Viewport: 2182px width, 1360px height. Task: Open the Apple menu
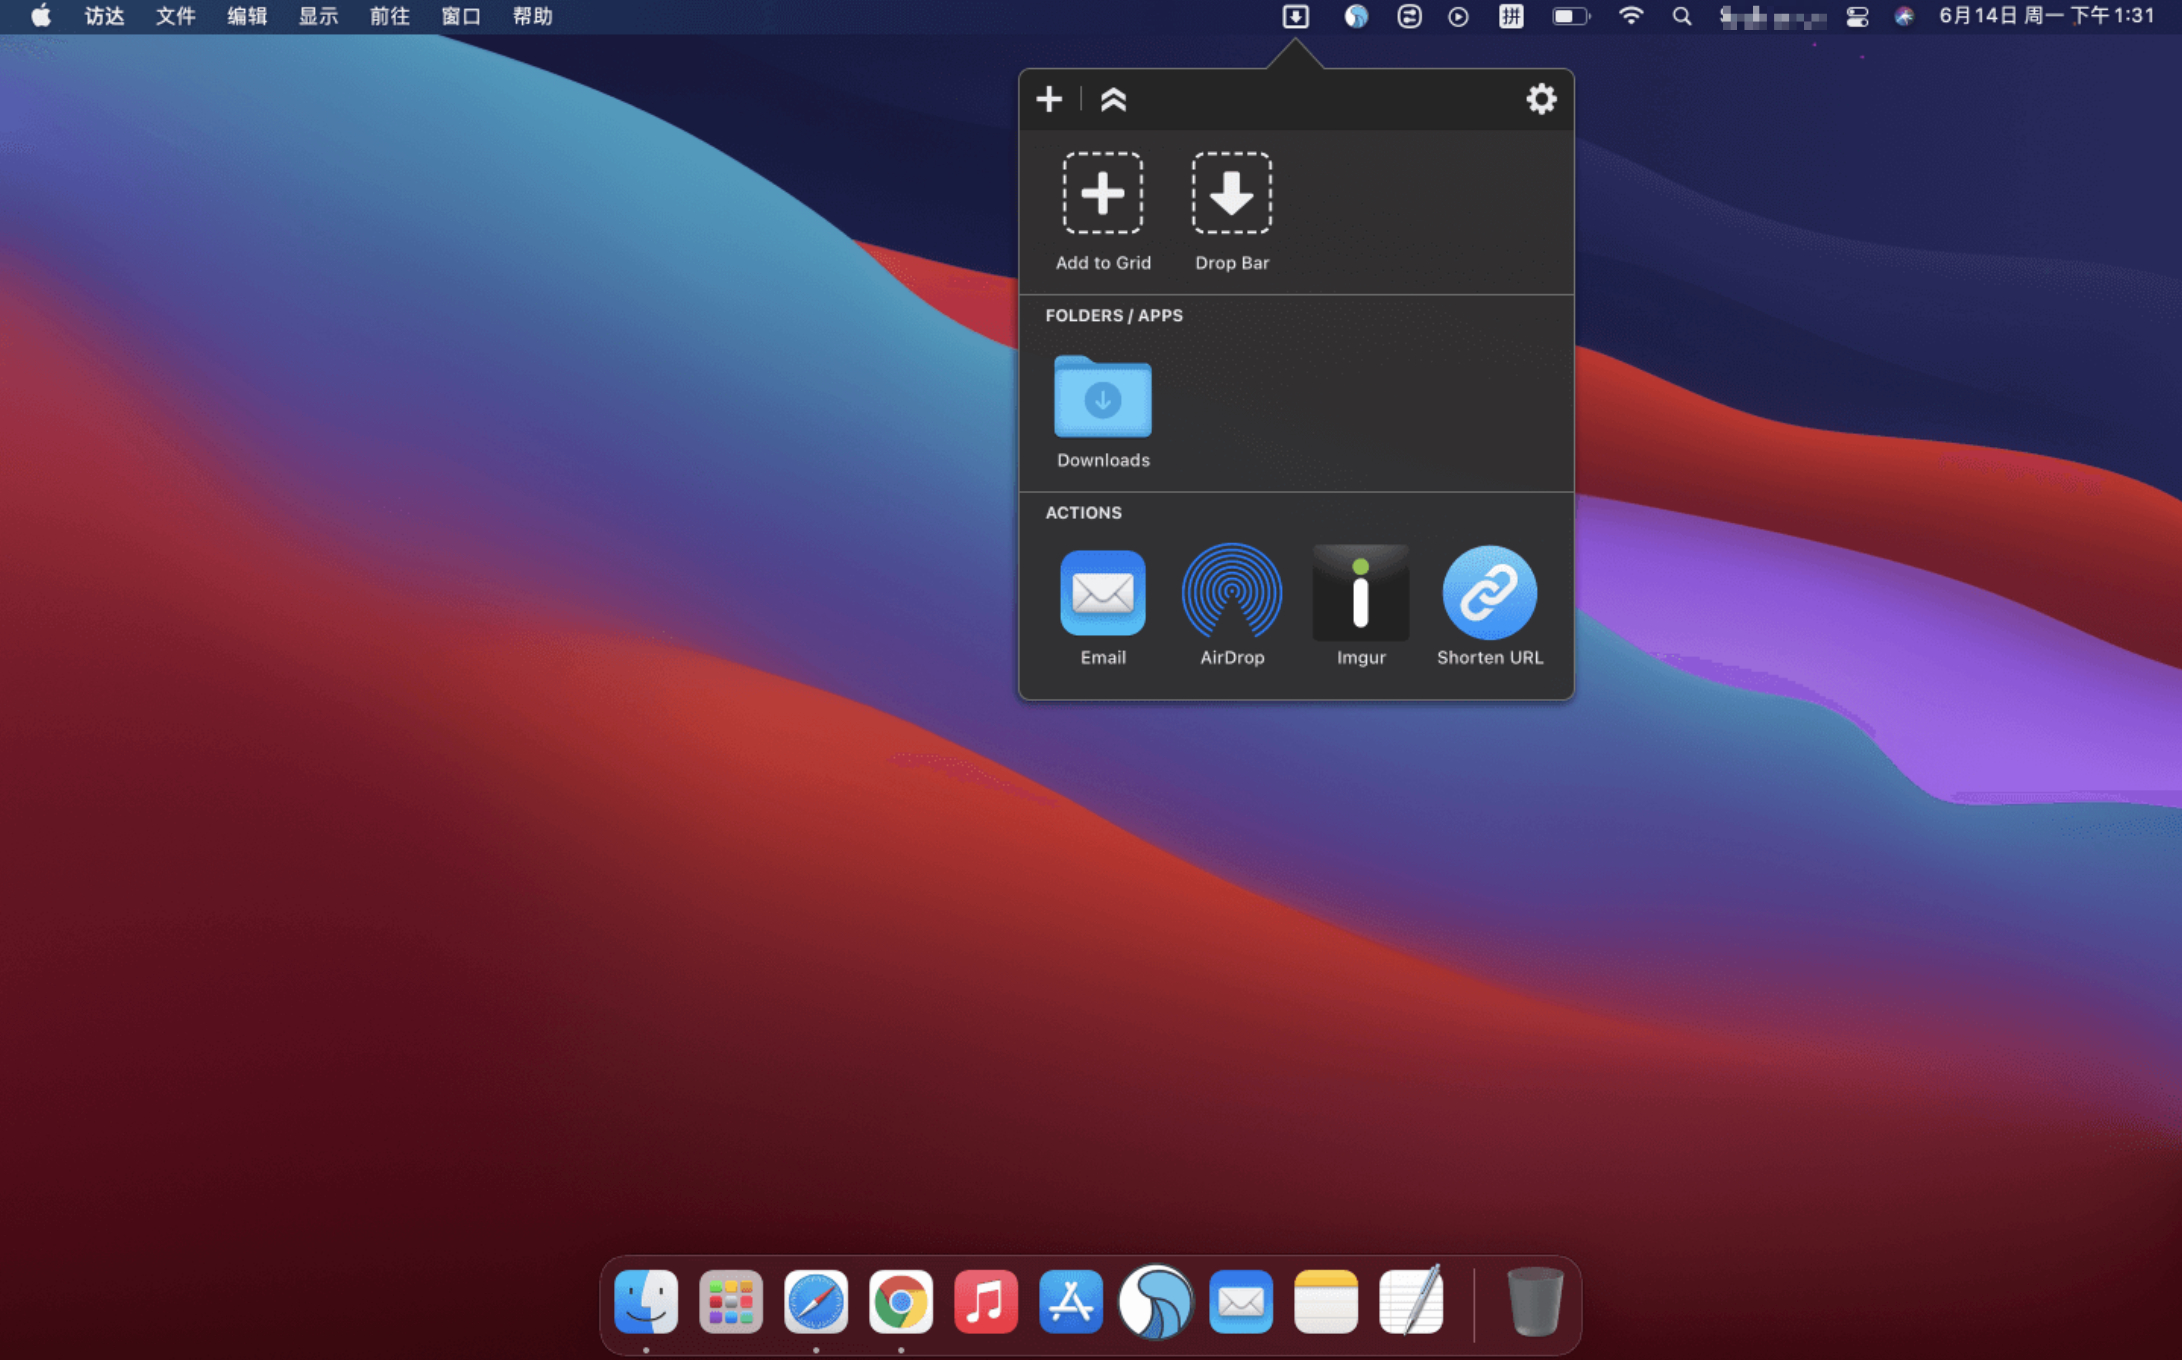[x=41, y=16]
